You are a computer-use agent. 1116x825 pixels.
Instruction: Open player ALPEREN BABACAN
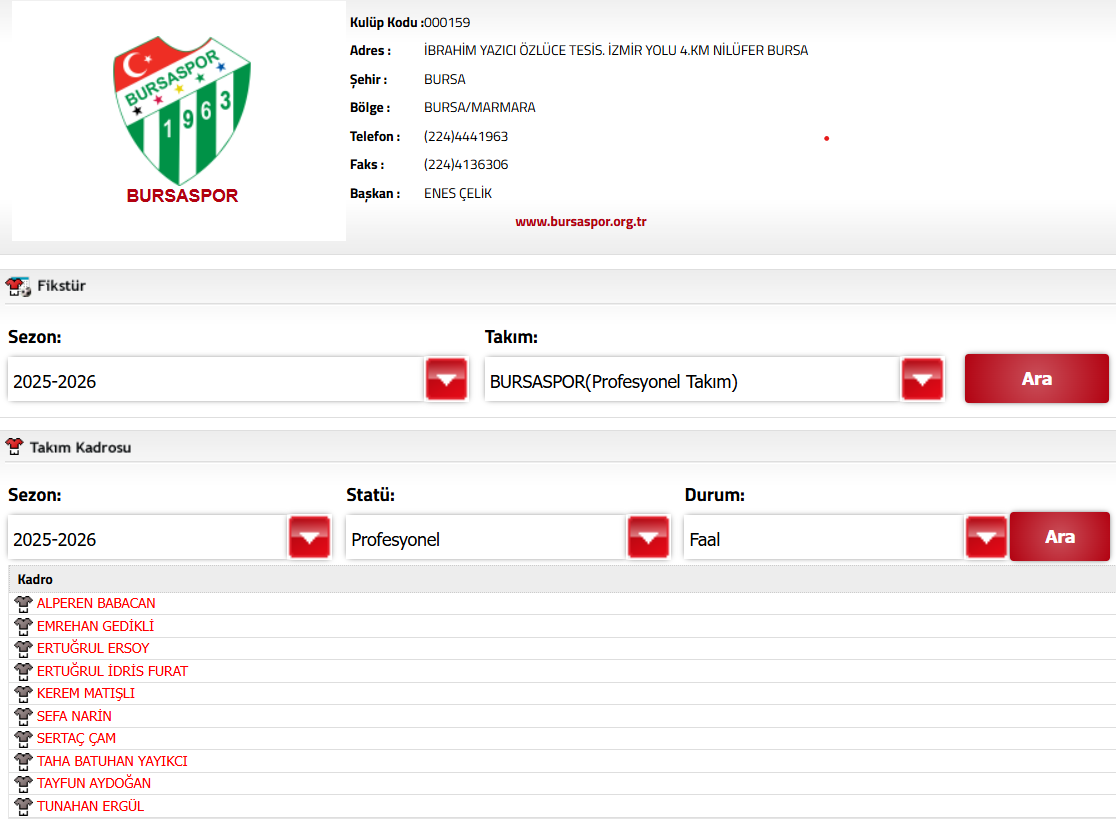(96, 604)
